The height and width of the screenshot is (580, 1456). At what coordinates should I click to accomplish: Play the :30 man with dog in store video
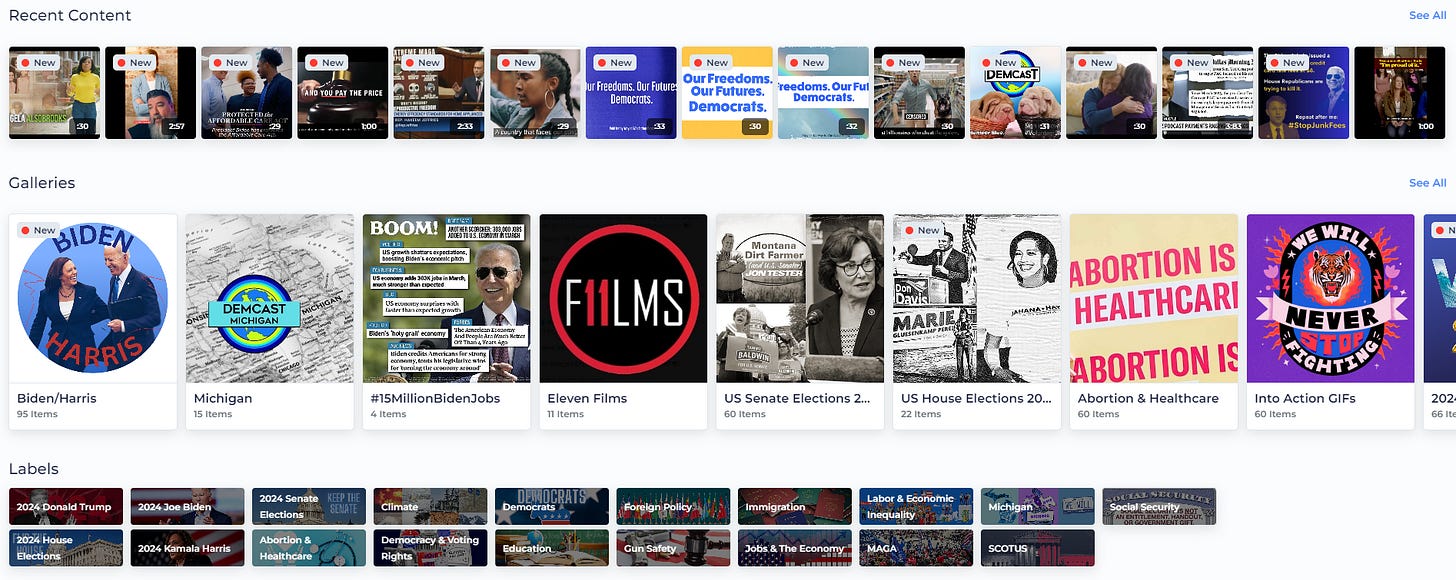[x=918, y=93]
